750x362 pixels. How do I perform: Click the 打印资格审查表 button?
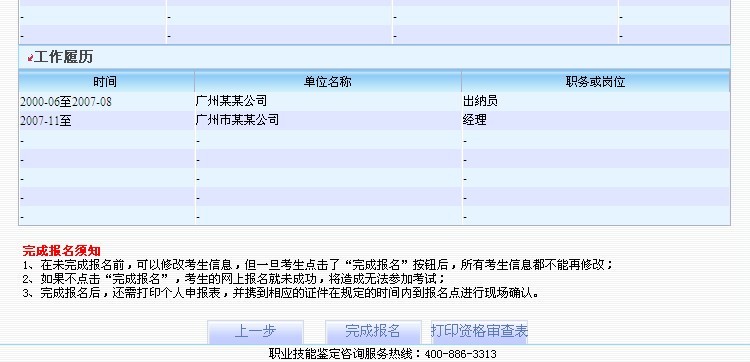pos(479,331)
